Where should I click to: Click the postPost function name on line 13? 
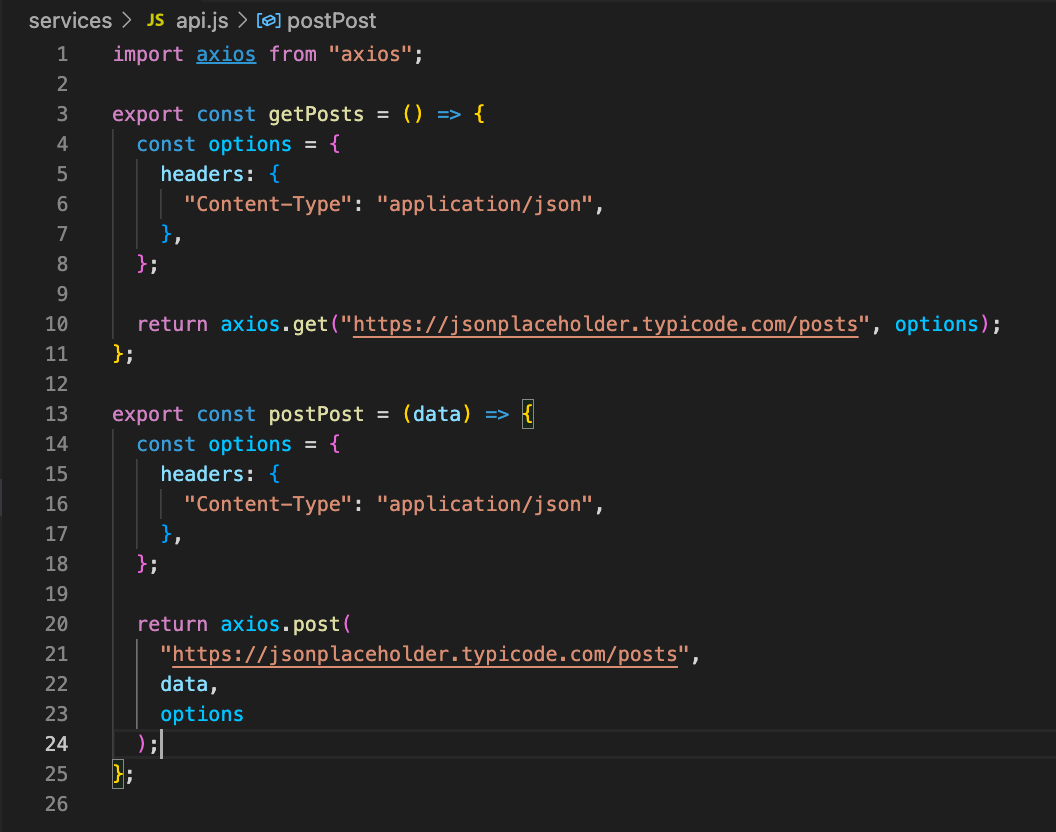315,414
